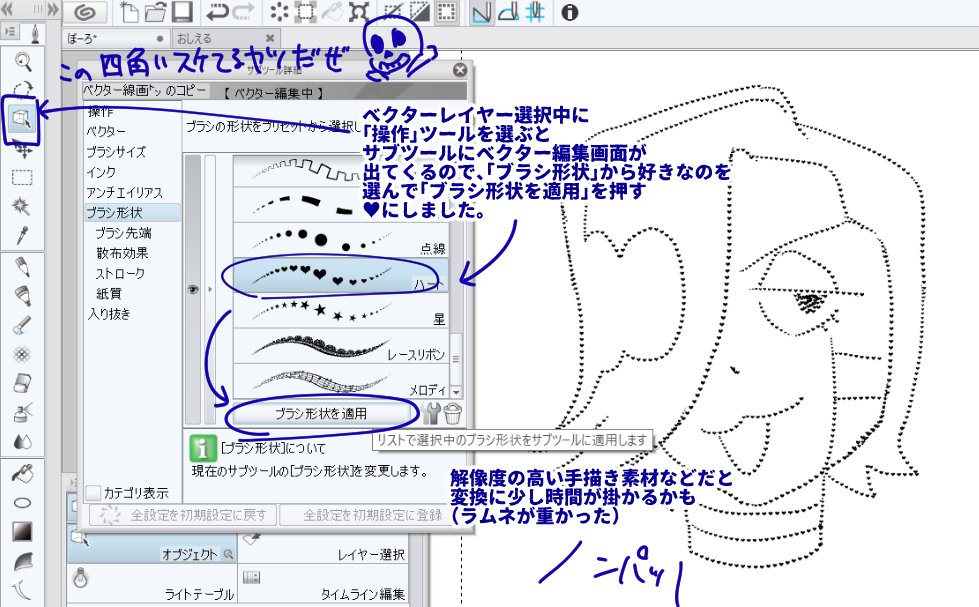
Task: Open the ブラシ先端 subcategory
Action: point(123,233)
